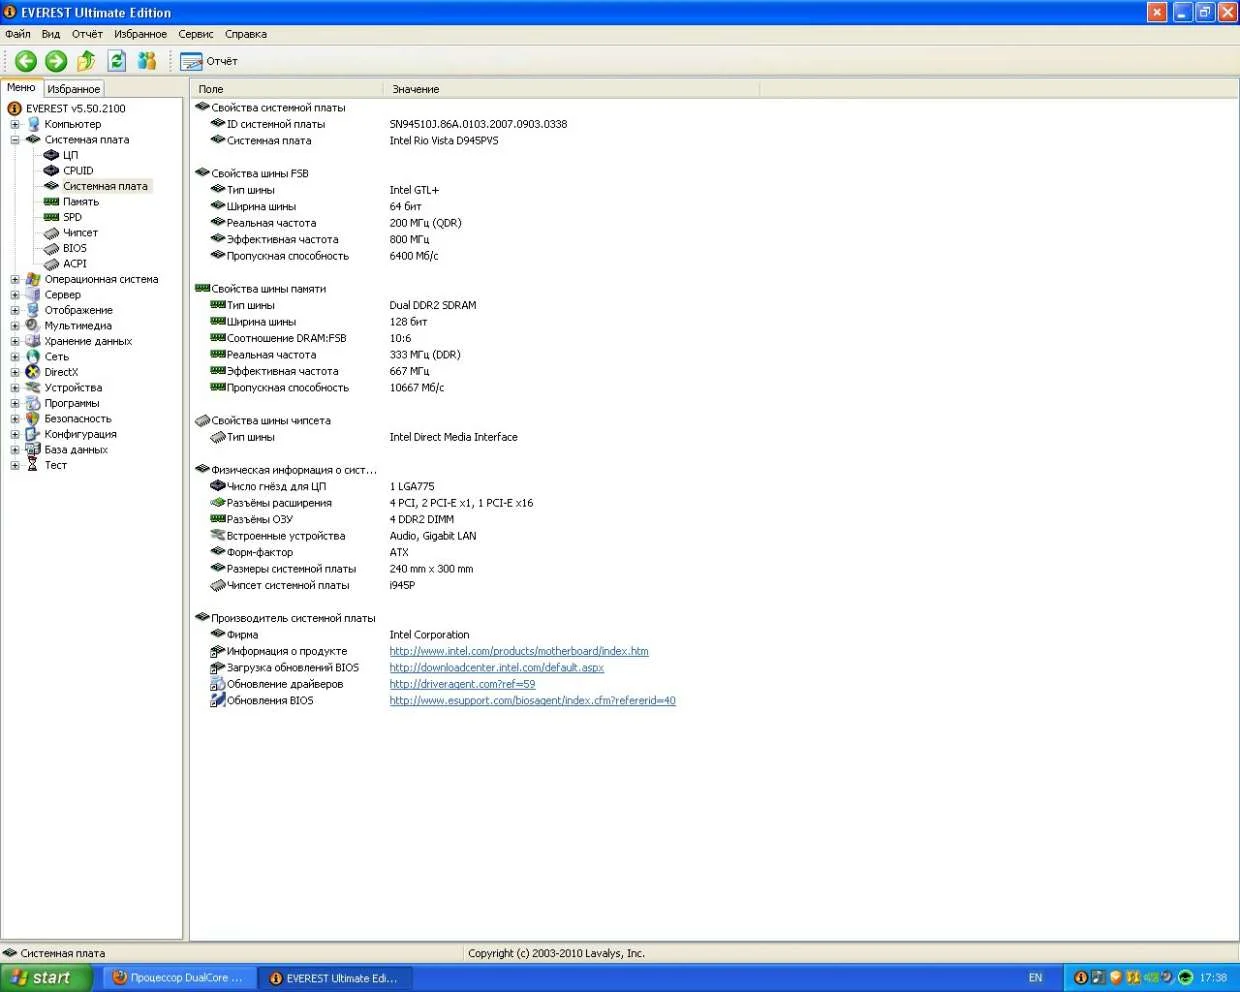
Task: Switch to Процессор DualCore taskbar window
Action: tap(178, 978)
